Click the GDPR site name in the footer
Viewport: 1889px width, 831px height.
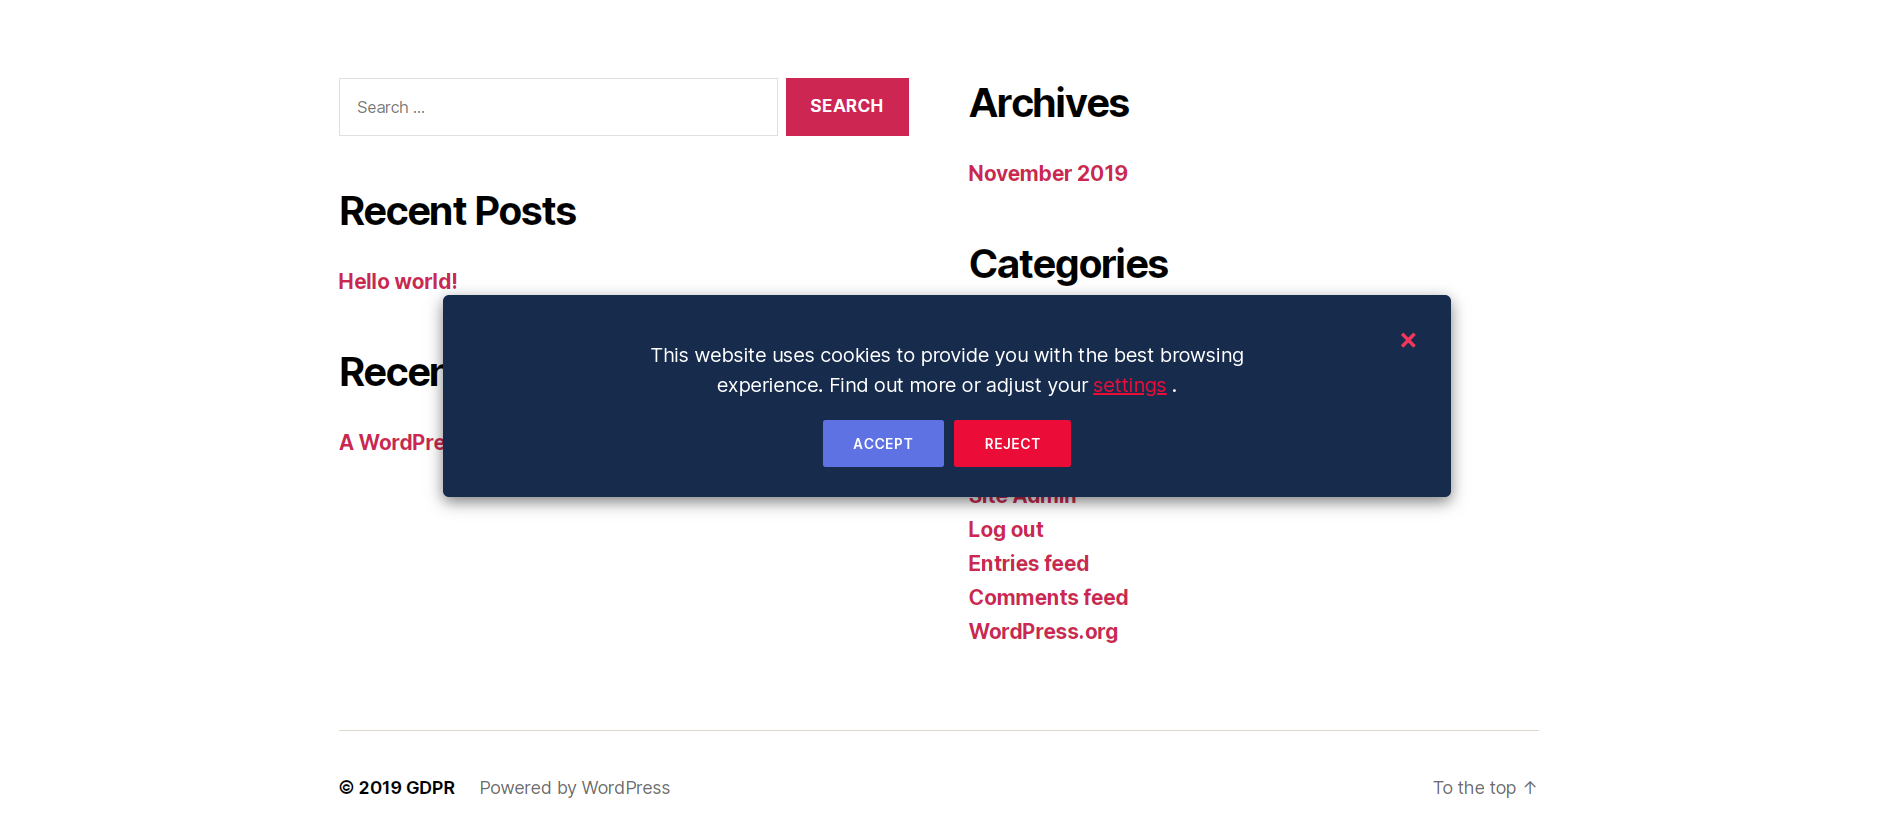pos(430,788)
